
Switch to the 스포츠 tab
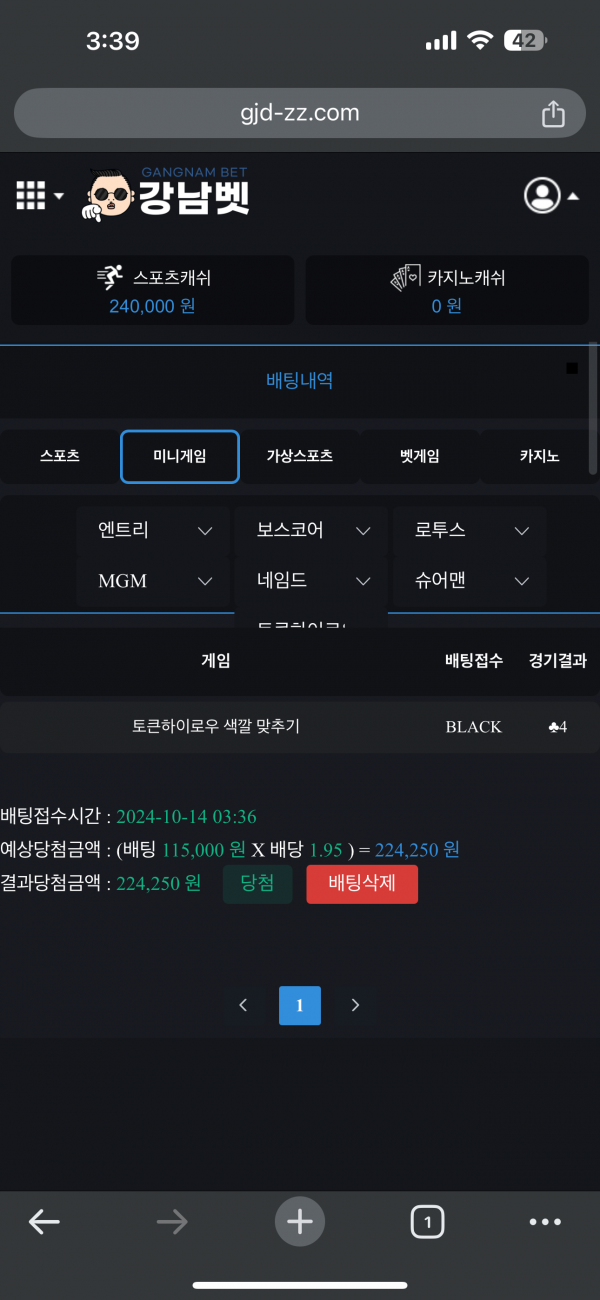coord(60,456)
